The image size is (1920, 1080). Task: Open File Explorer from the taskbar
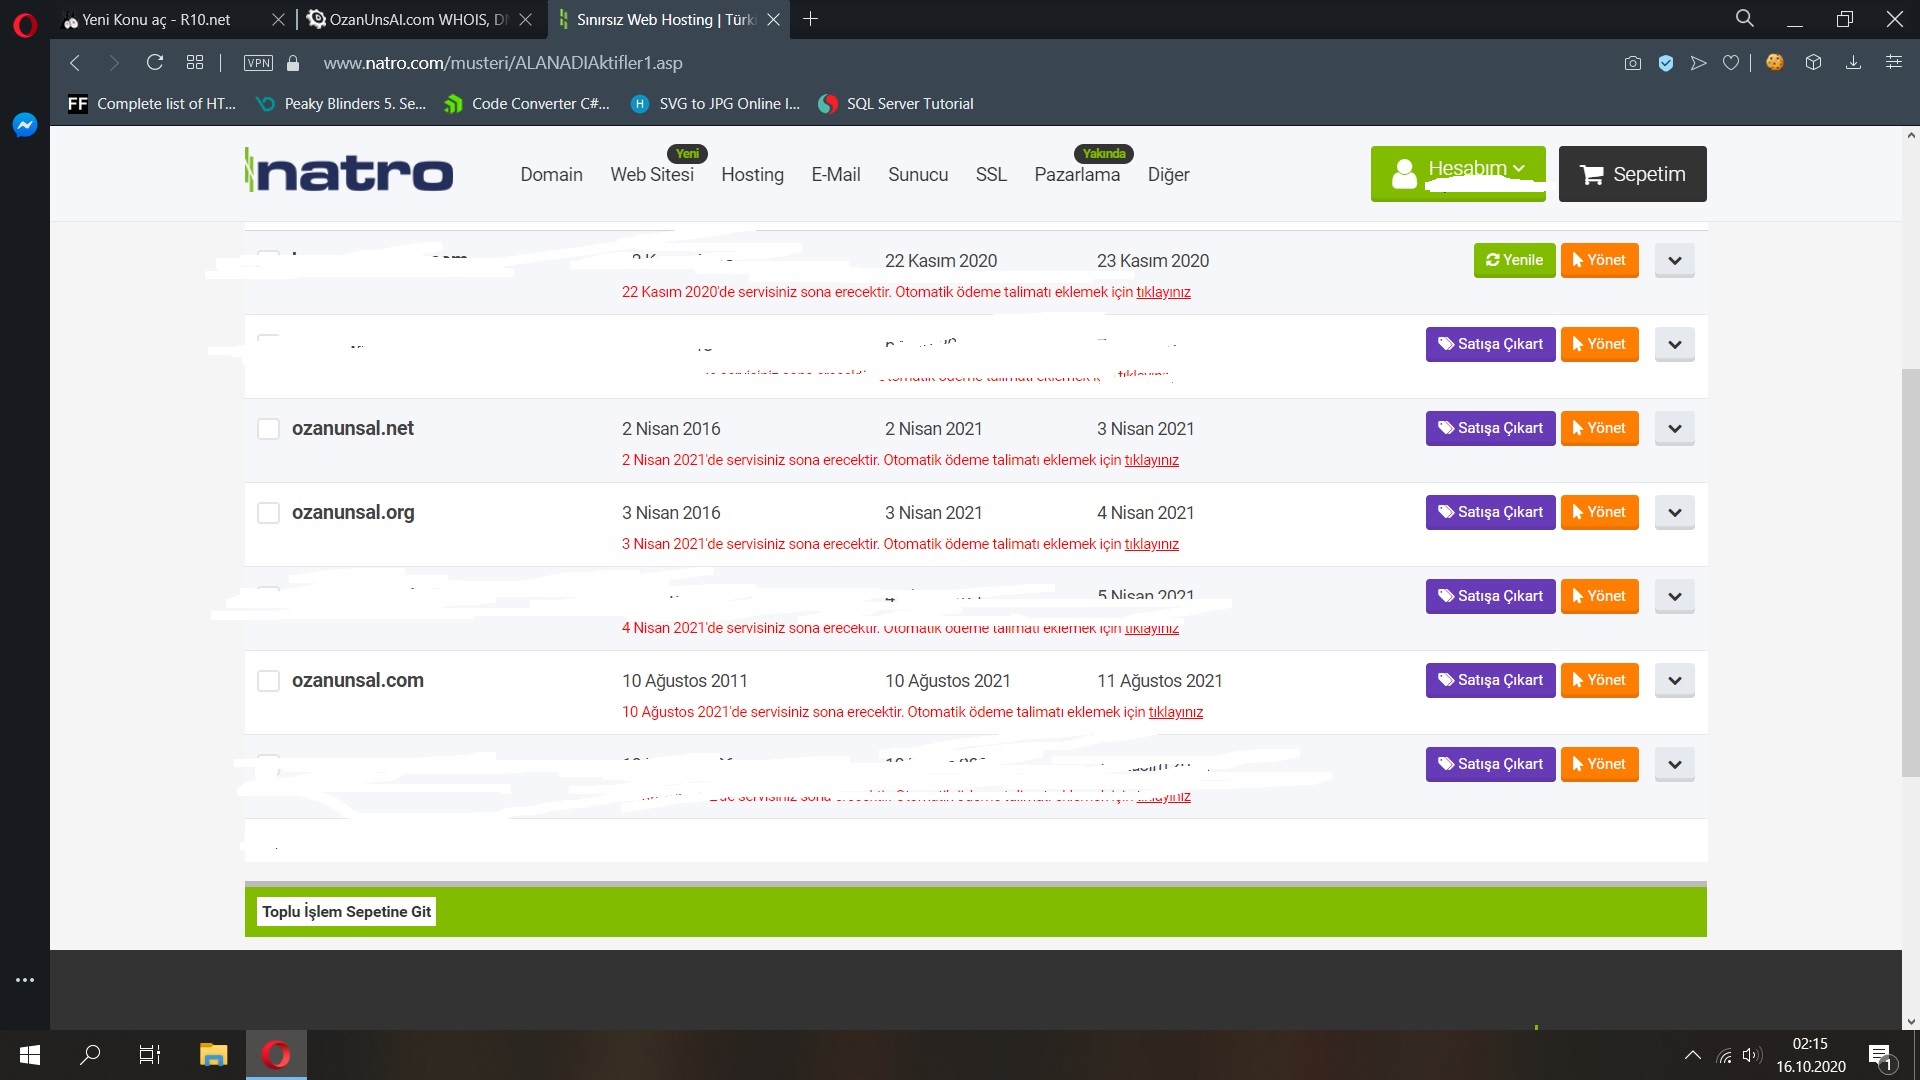point(213,1055)
